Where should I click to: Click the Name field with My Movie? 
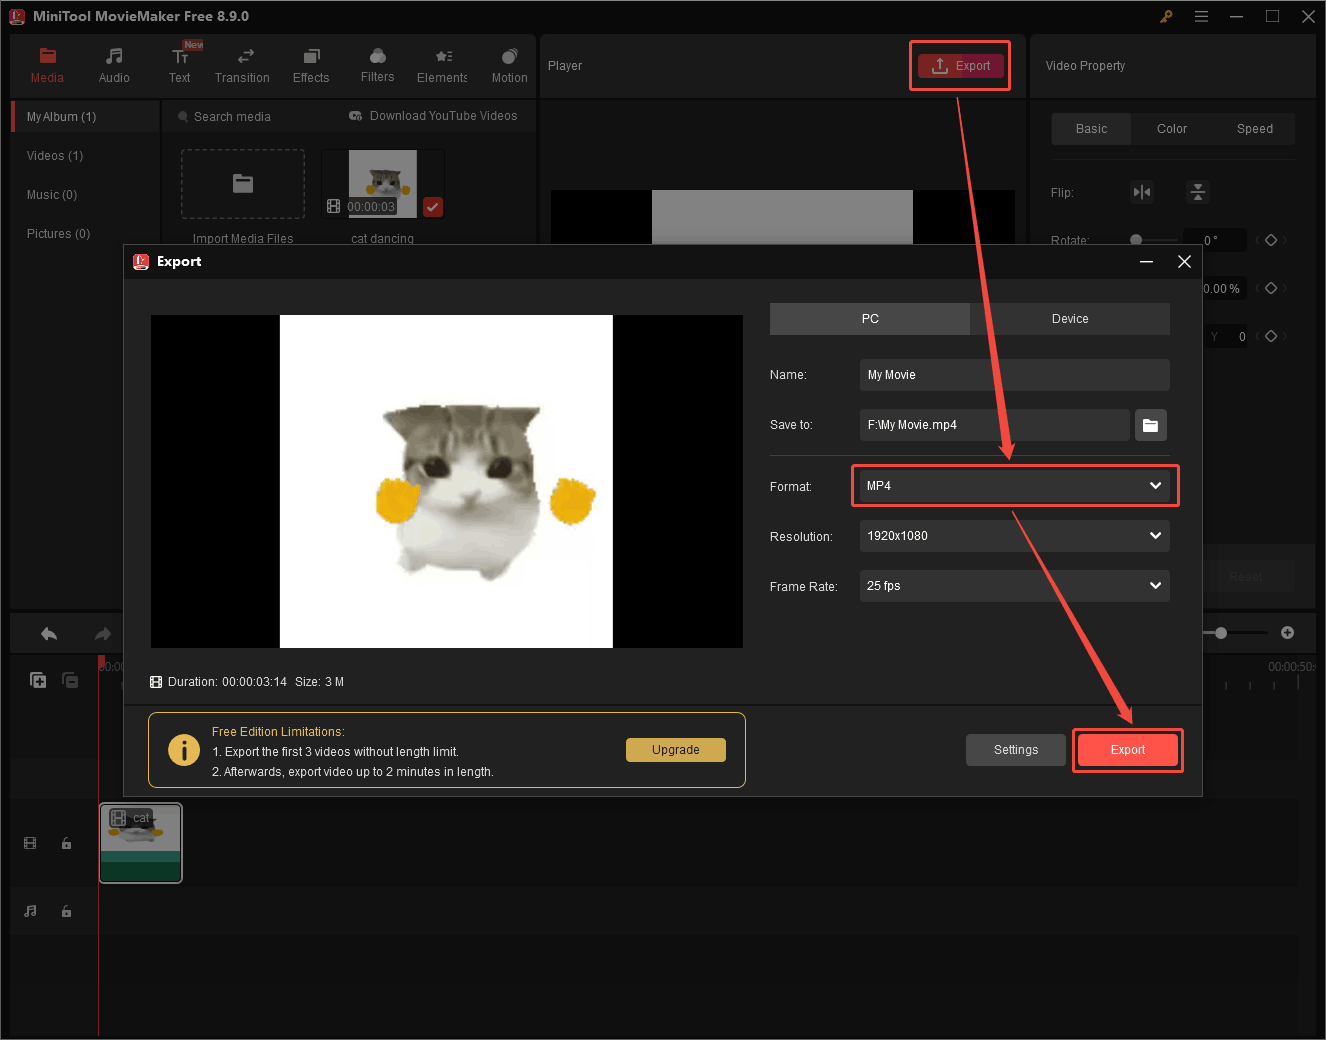[1014, 375]
